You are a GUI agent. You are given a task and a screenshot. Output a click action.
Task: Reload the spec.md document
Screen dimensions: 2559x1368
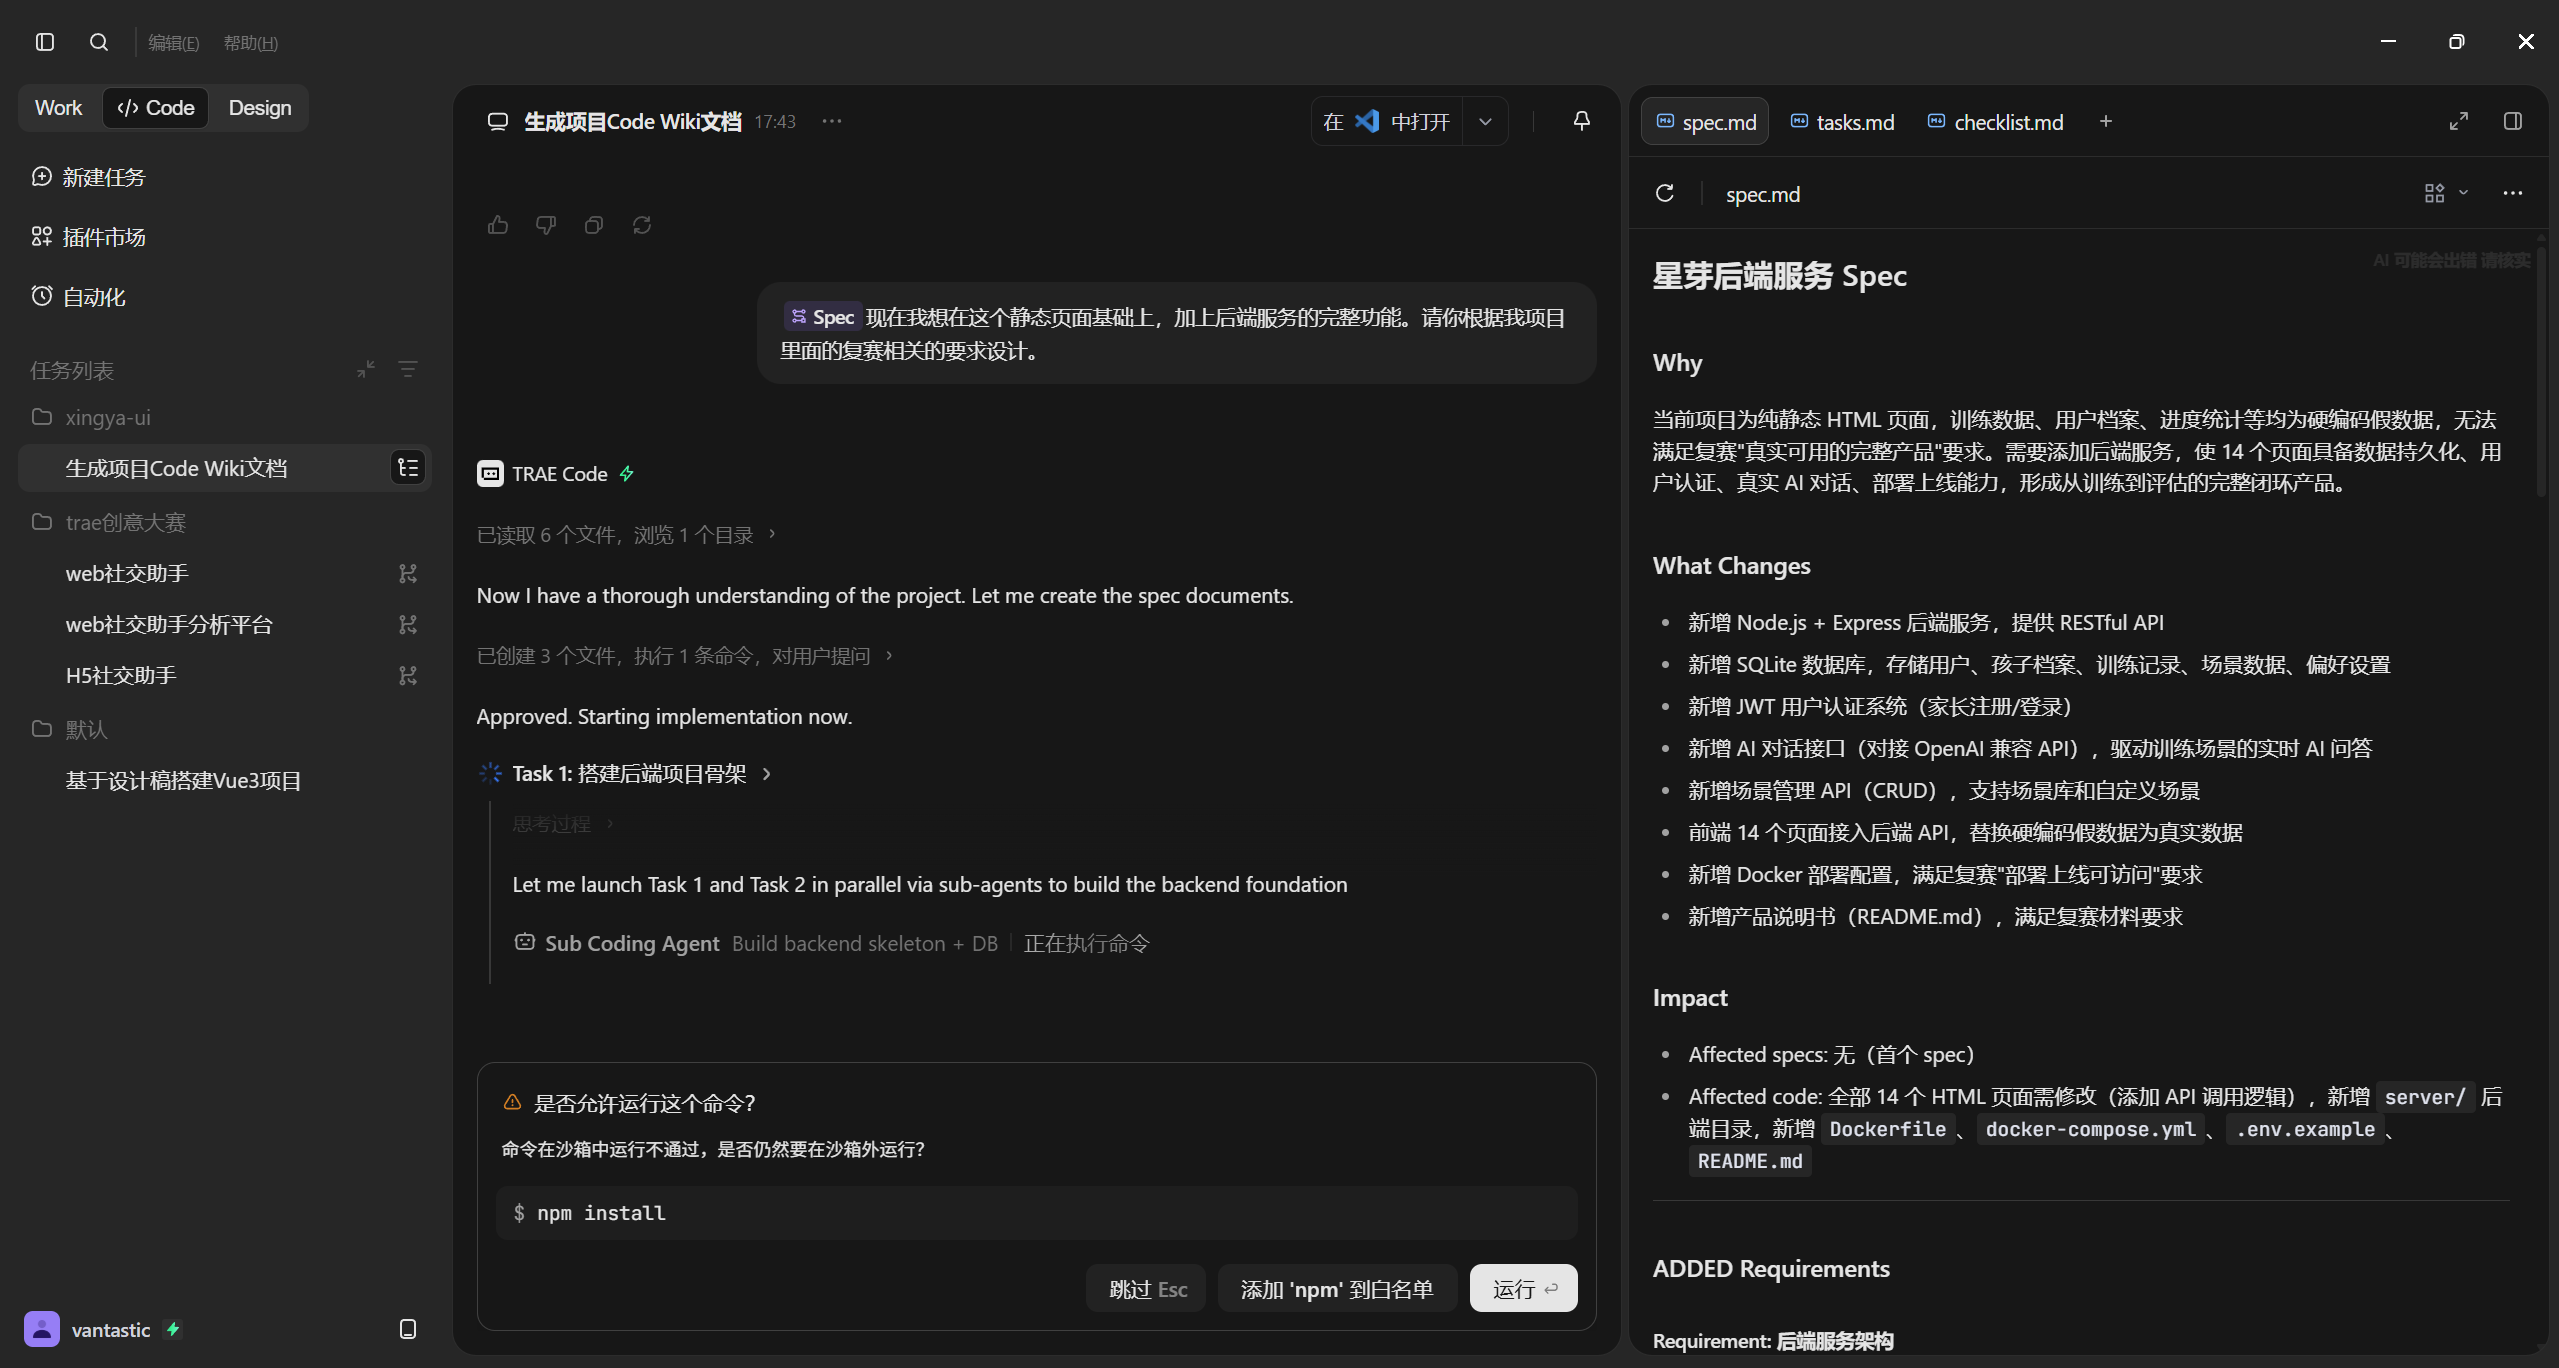point(1664,193)
